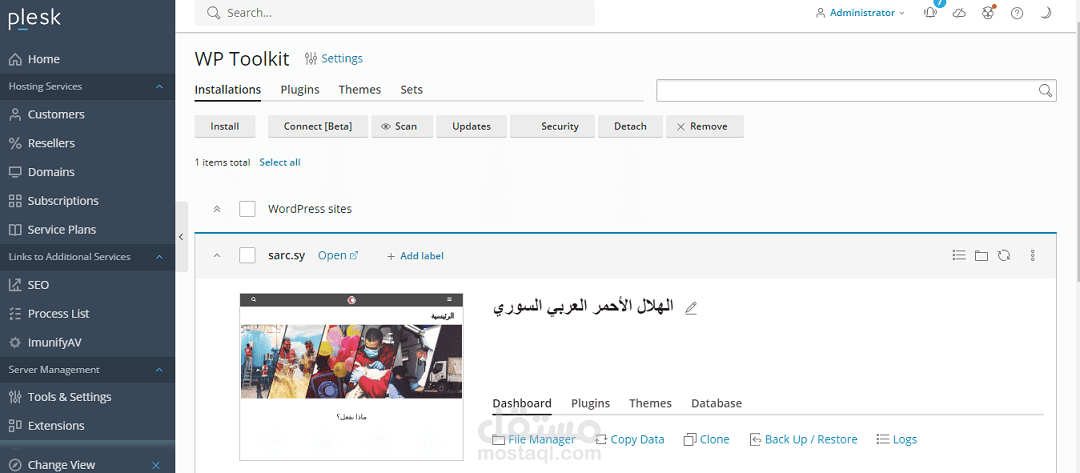This screenshot has width=1080, height=473.
Task: Click the top Search field
Action: click(395, 12)
